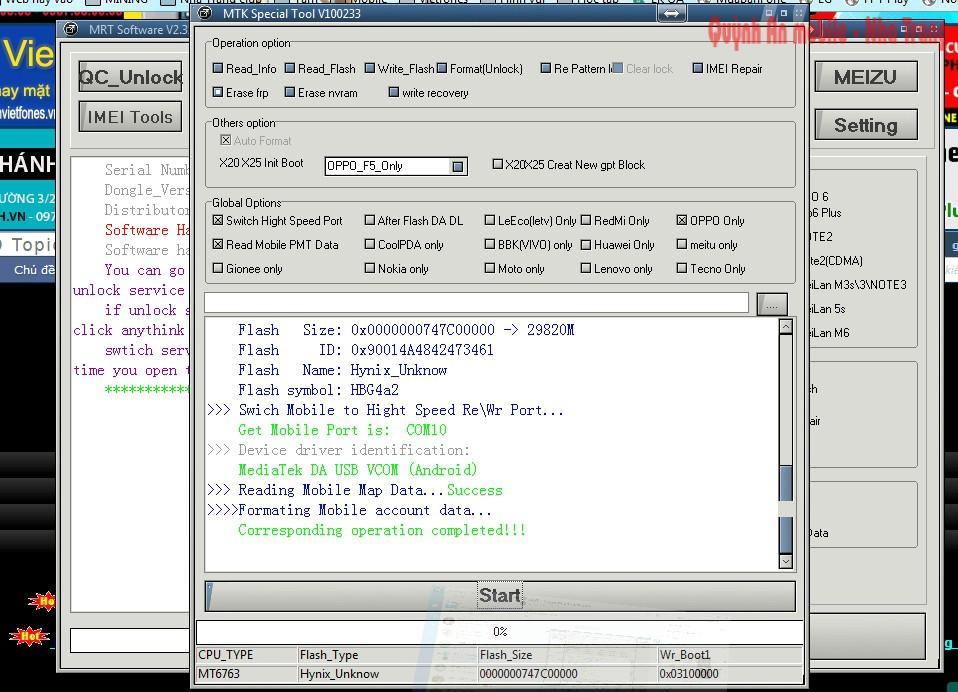Tick the CoolPDA only checkbox

click(x=370, y=244)
